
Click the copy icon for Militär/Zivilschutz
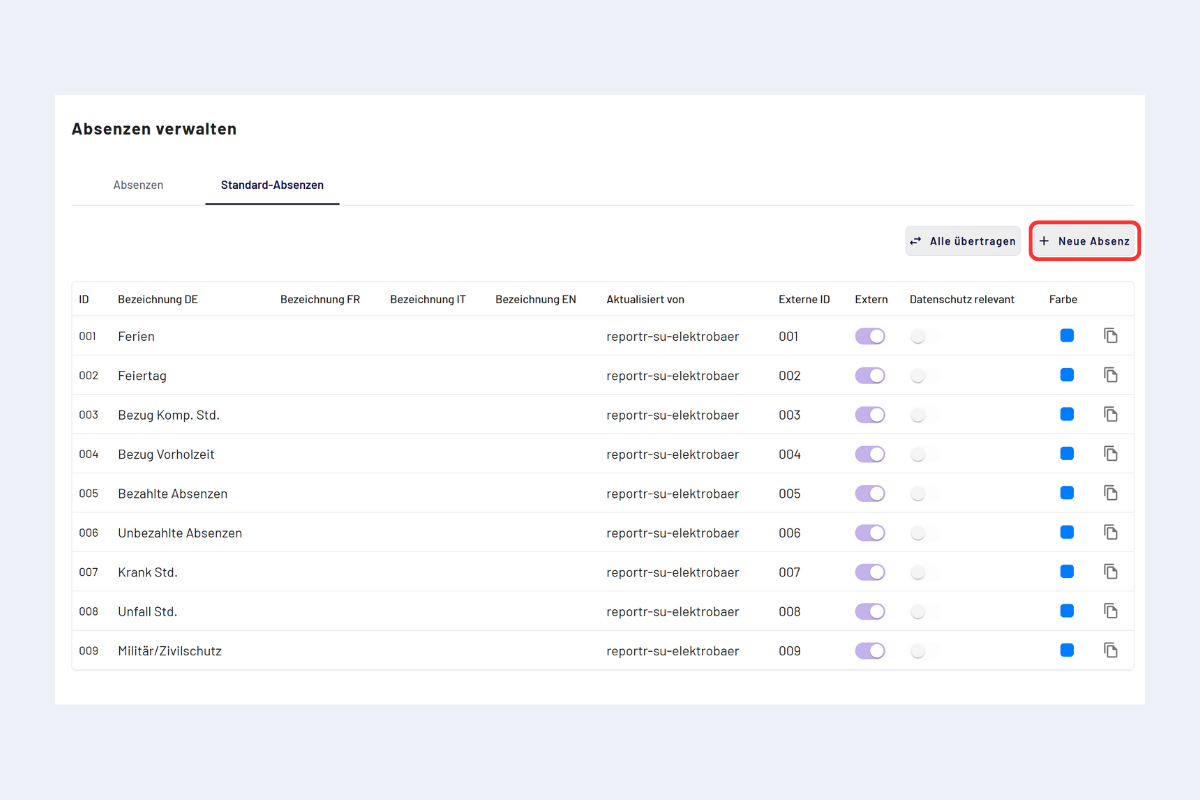1110,650
